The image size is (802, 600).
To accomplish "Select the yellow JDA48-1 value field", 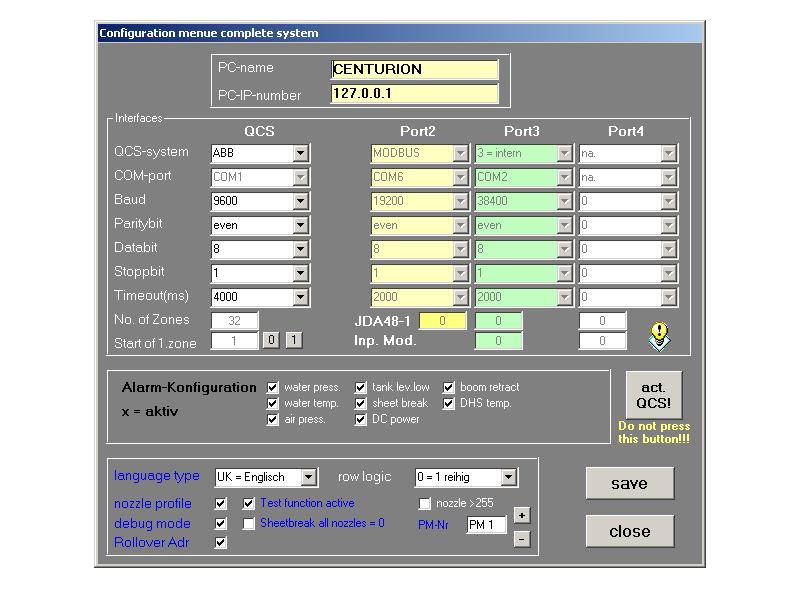I will click(x=442, y=321).
